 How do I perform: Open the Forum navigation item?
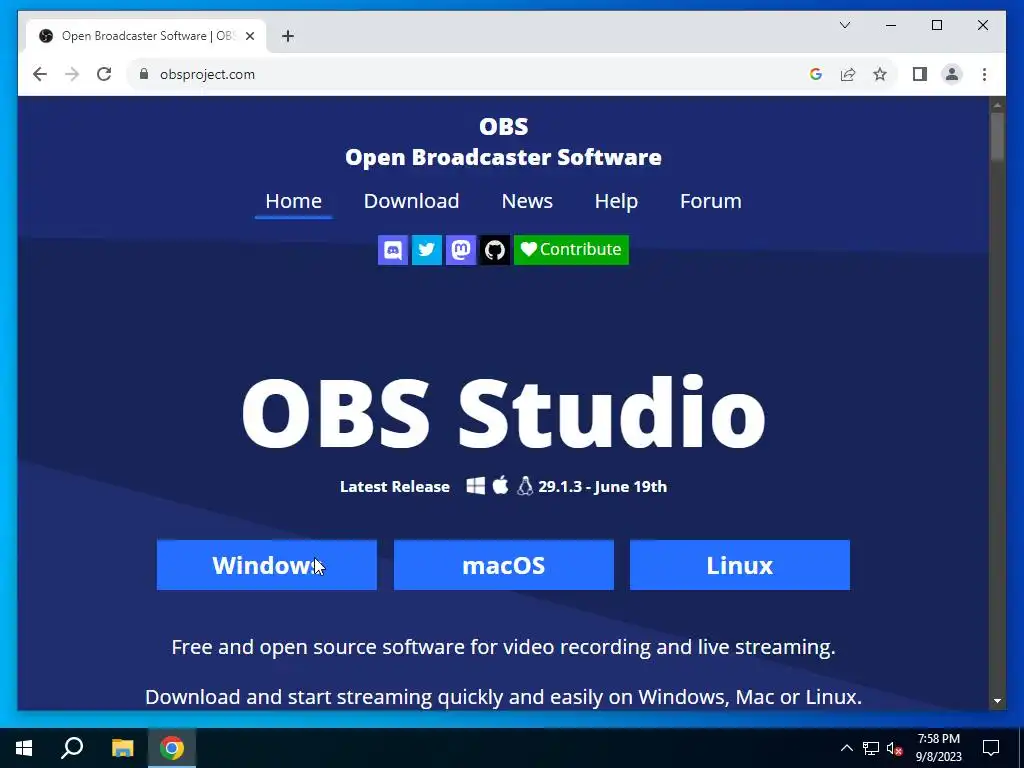711,201
